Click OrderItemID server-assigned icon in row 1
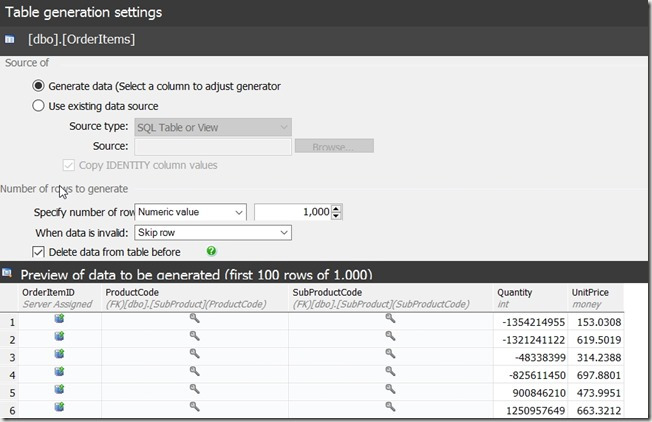The height and width of the screenshot is (422, 652). point(59,319)
